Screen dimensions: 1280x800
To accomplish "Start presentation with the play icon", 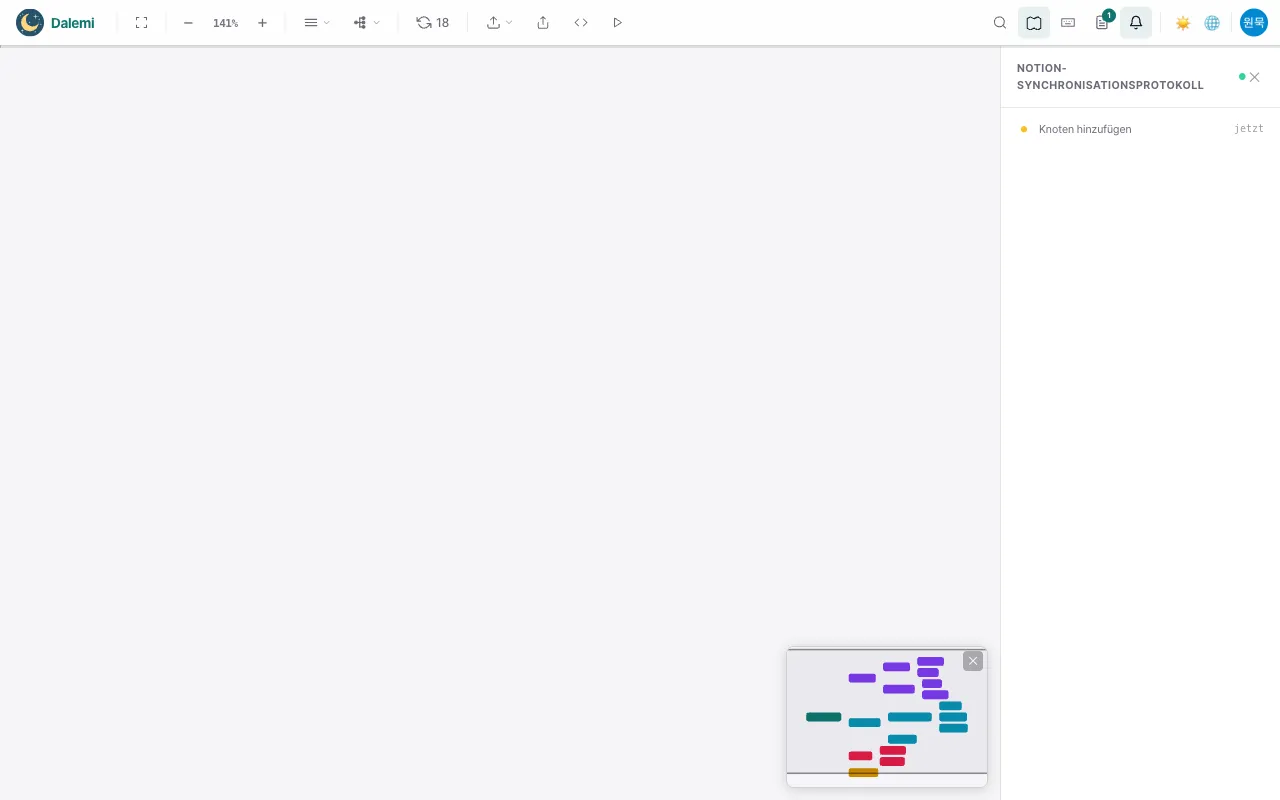I will [x=618, y=22].
